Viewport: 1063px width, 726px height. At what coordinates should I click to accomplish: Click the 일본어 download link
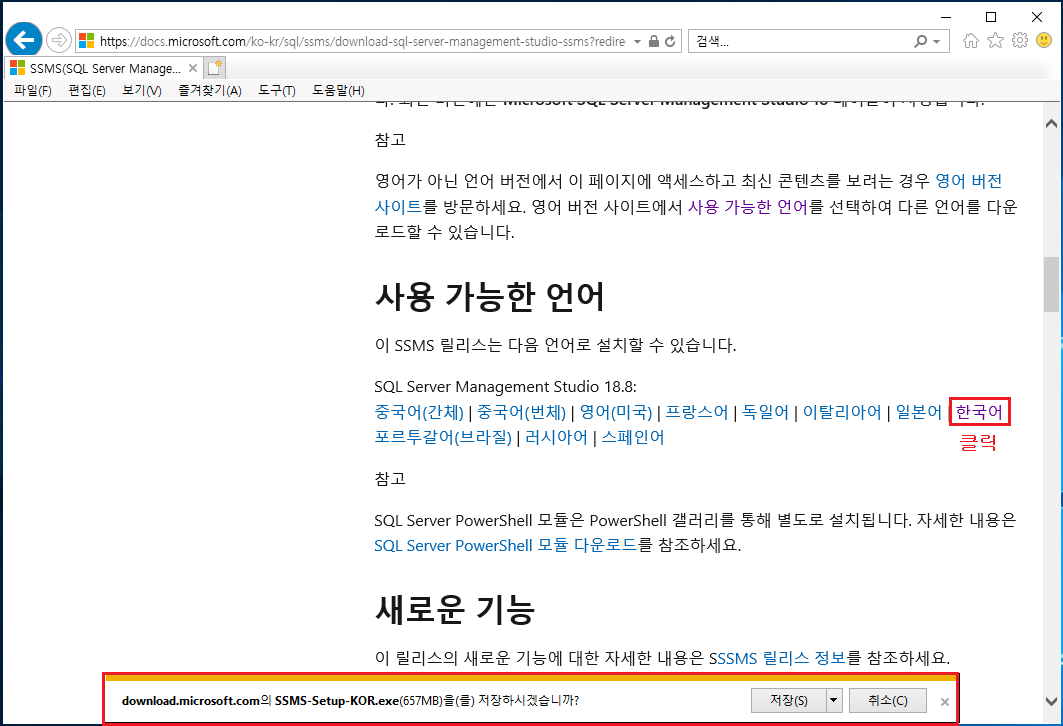919,411
